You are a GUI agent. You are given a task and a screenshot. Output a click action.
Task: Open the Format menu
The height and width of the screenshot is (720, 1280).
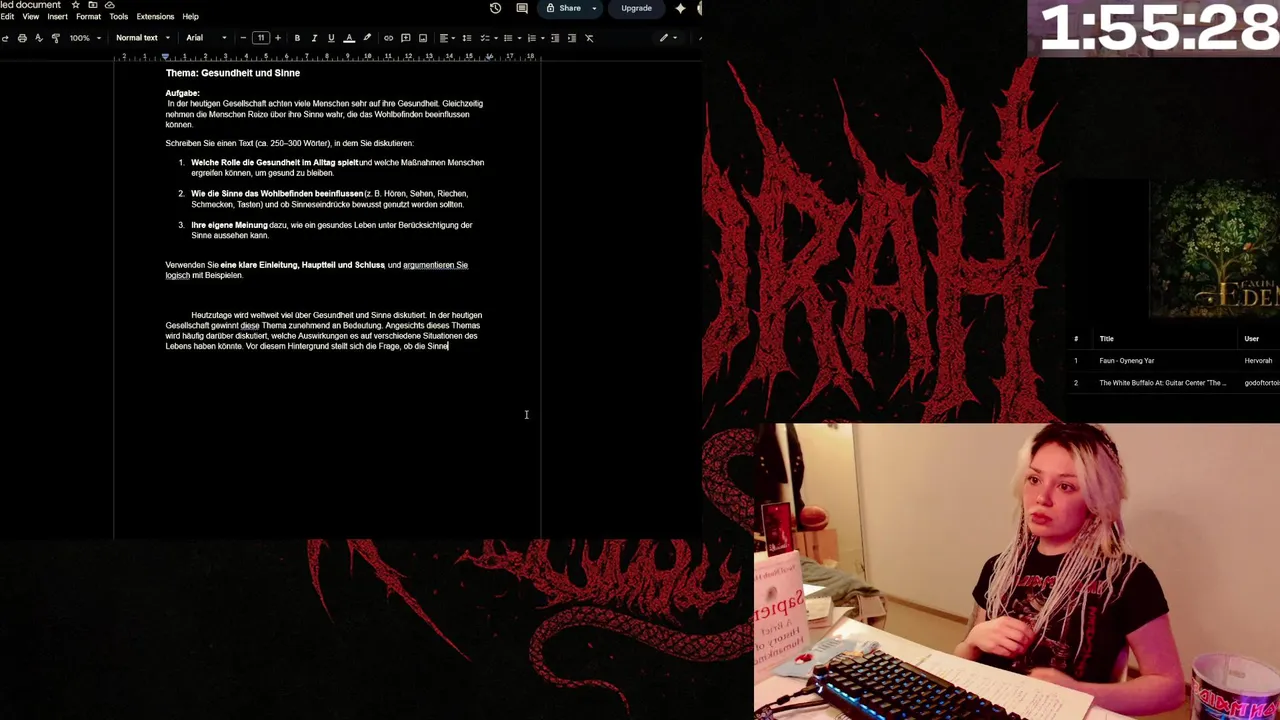pos(88,17)
